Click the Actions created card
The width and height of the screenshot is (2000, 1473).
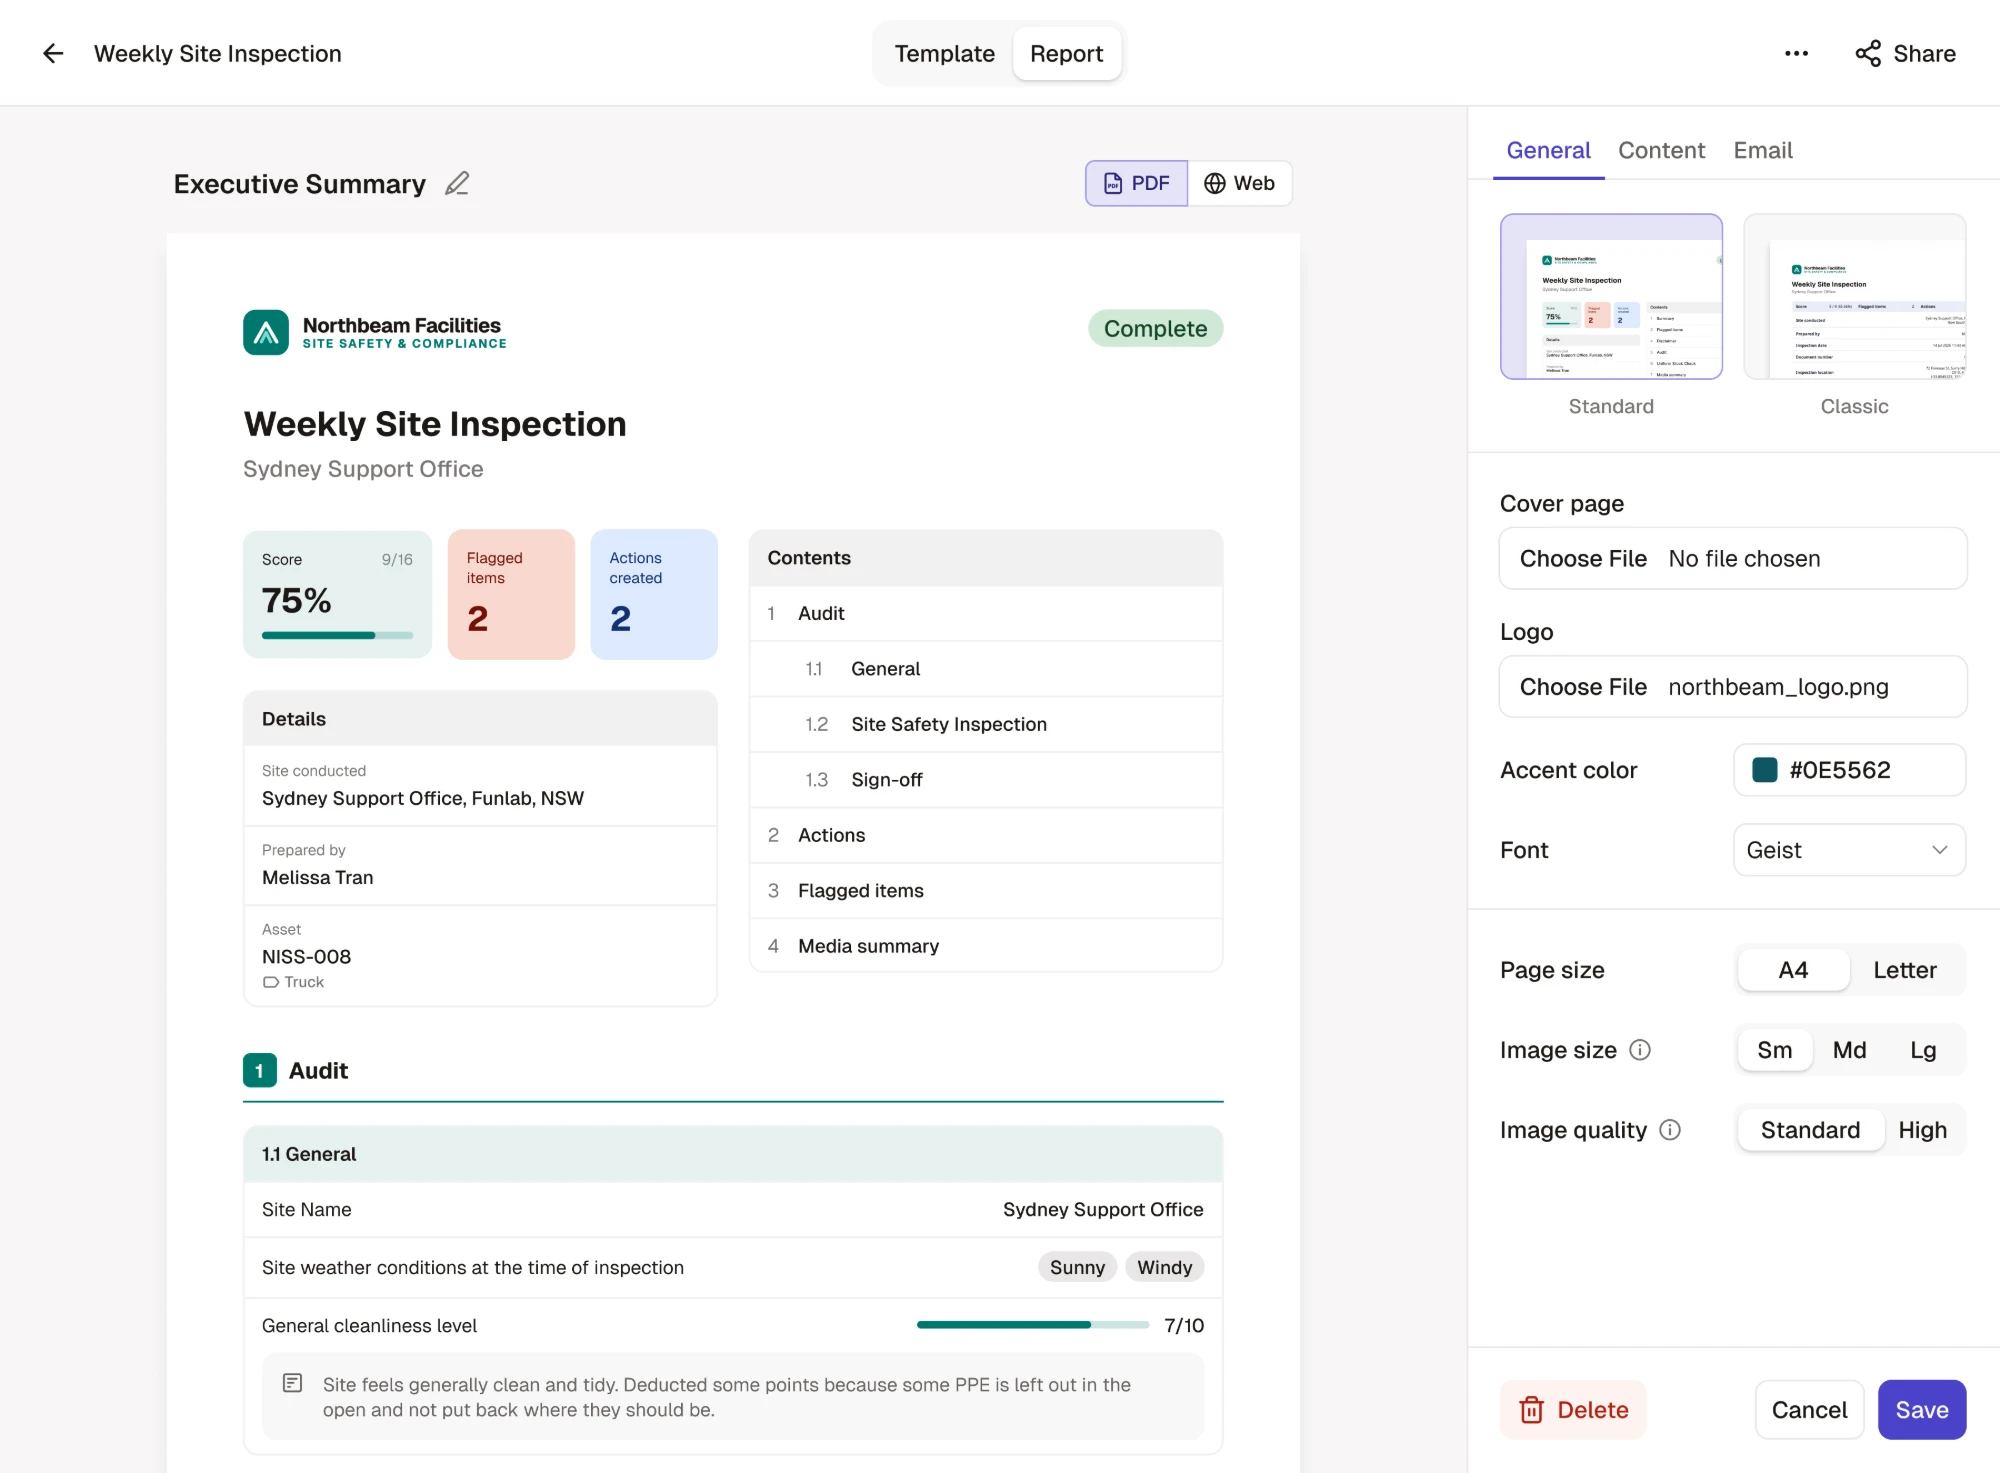[654, 594]
